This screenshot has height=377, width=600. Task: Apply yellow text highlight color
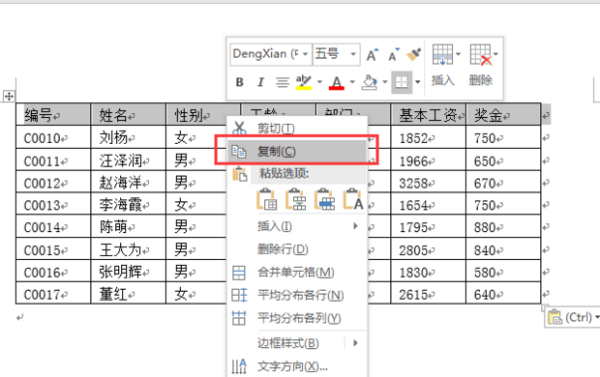coord(304,82)
